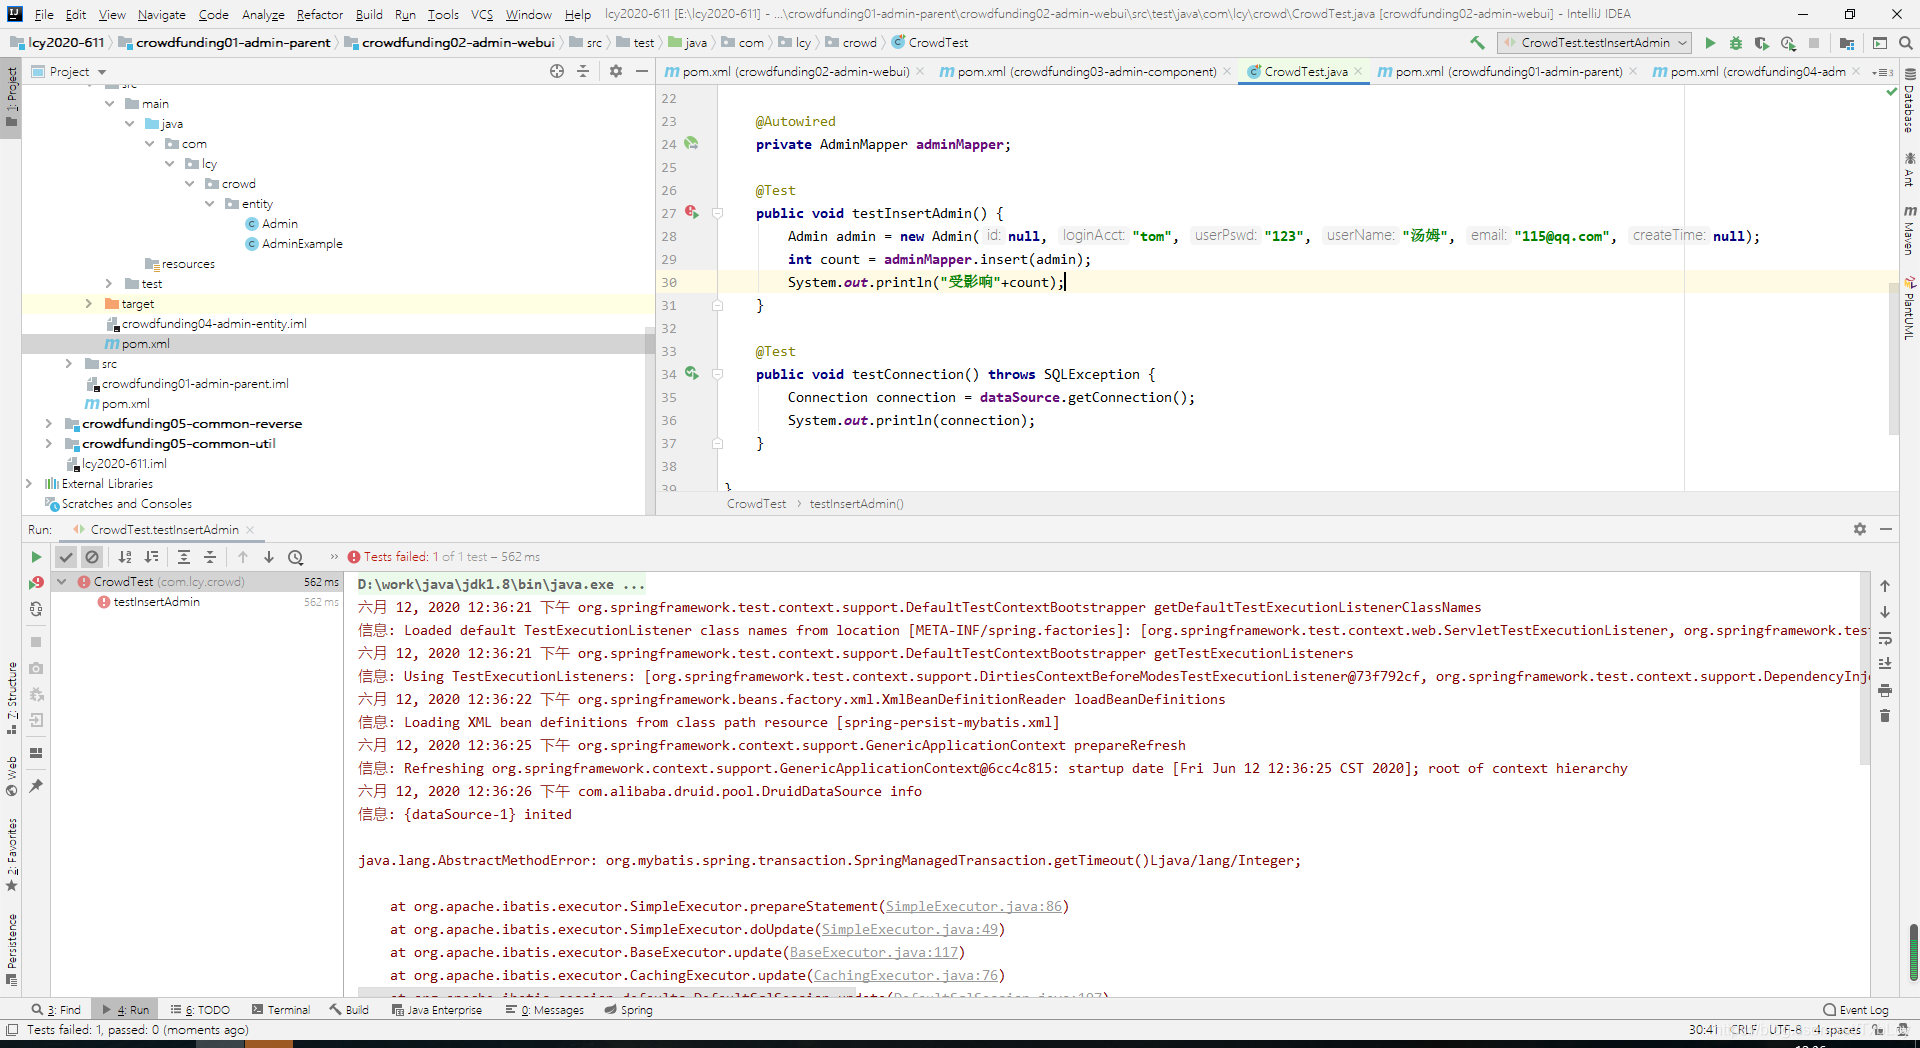This screenshot has height=1048, width=1920.
Task: Collapse the main folder node
Action: pos(109,104)
